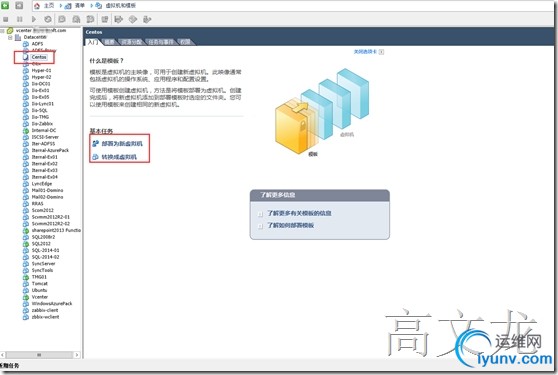558x375 pixels.
Task: Click the home icon in the breadcrumb
Action: [37, 6]
